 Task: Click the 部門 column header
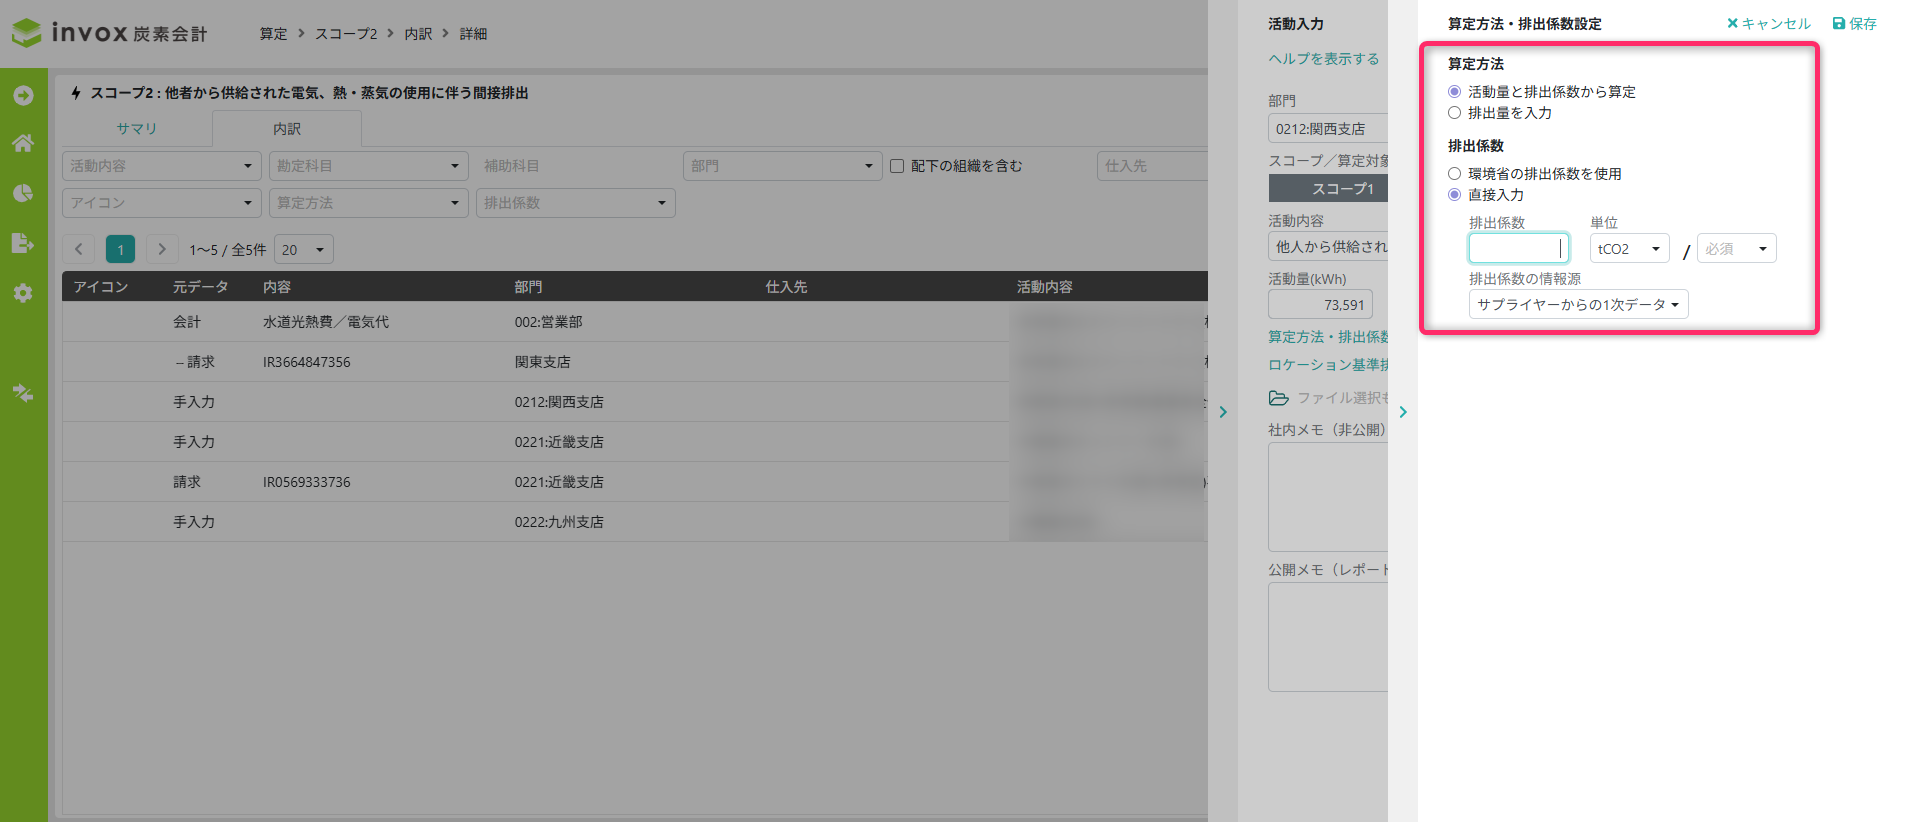point(528,287)
